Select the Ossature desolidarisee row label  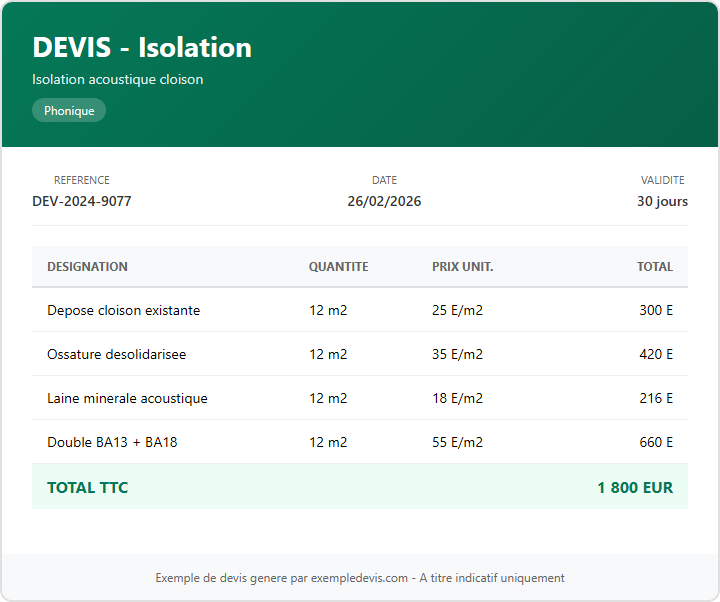(116, 354)
